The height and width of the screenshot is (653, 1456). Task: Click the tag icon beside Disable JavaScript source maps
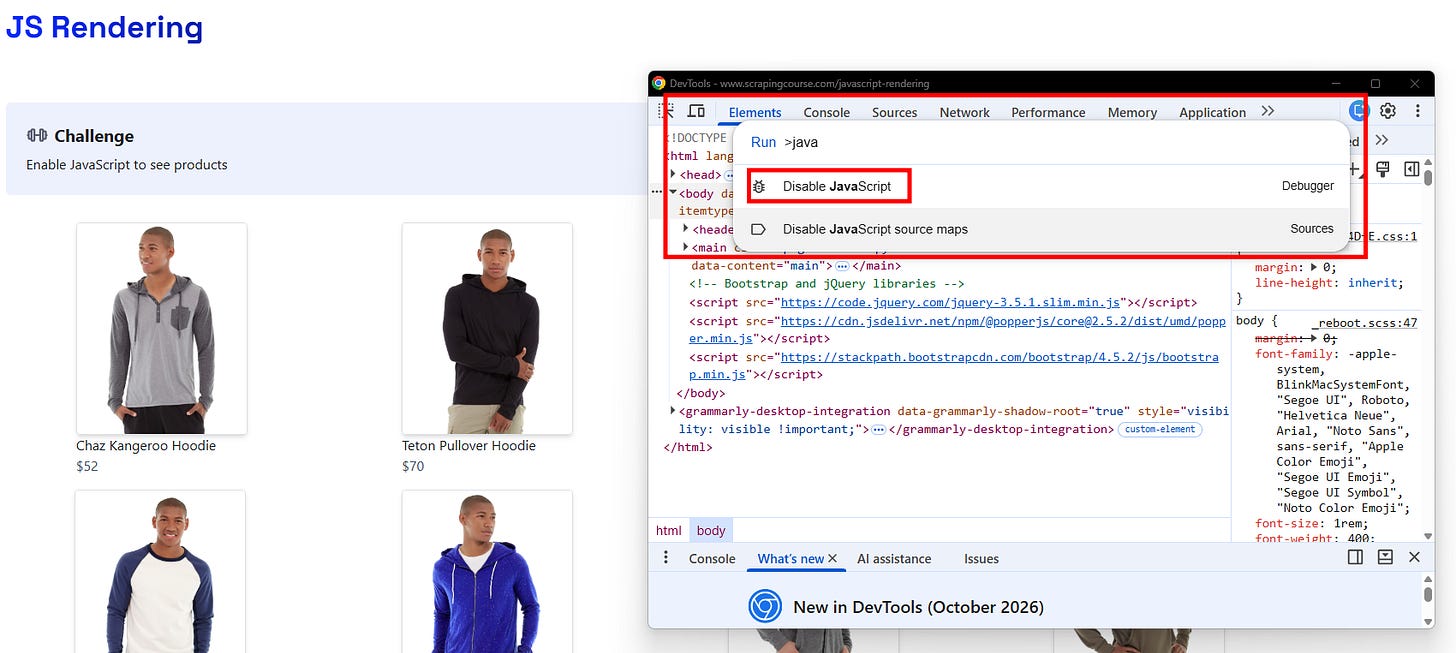click(x=759, y=229)
